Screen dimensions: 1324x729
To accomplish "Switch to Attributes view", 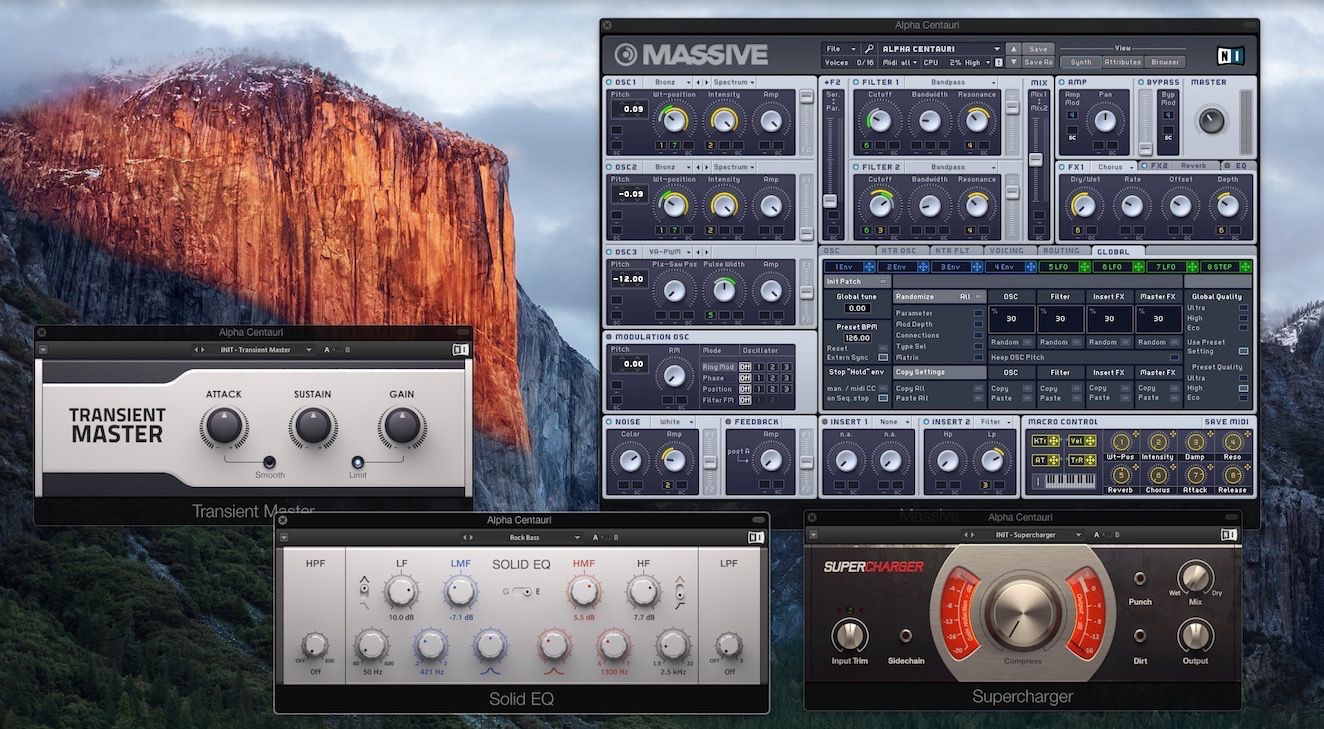I will (x=1123, y=62).
